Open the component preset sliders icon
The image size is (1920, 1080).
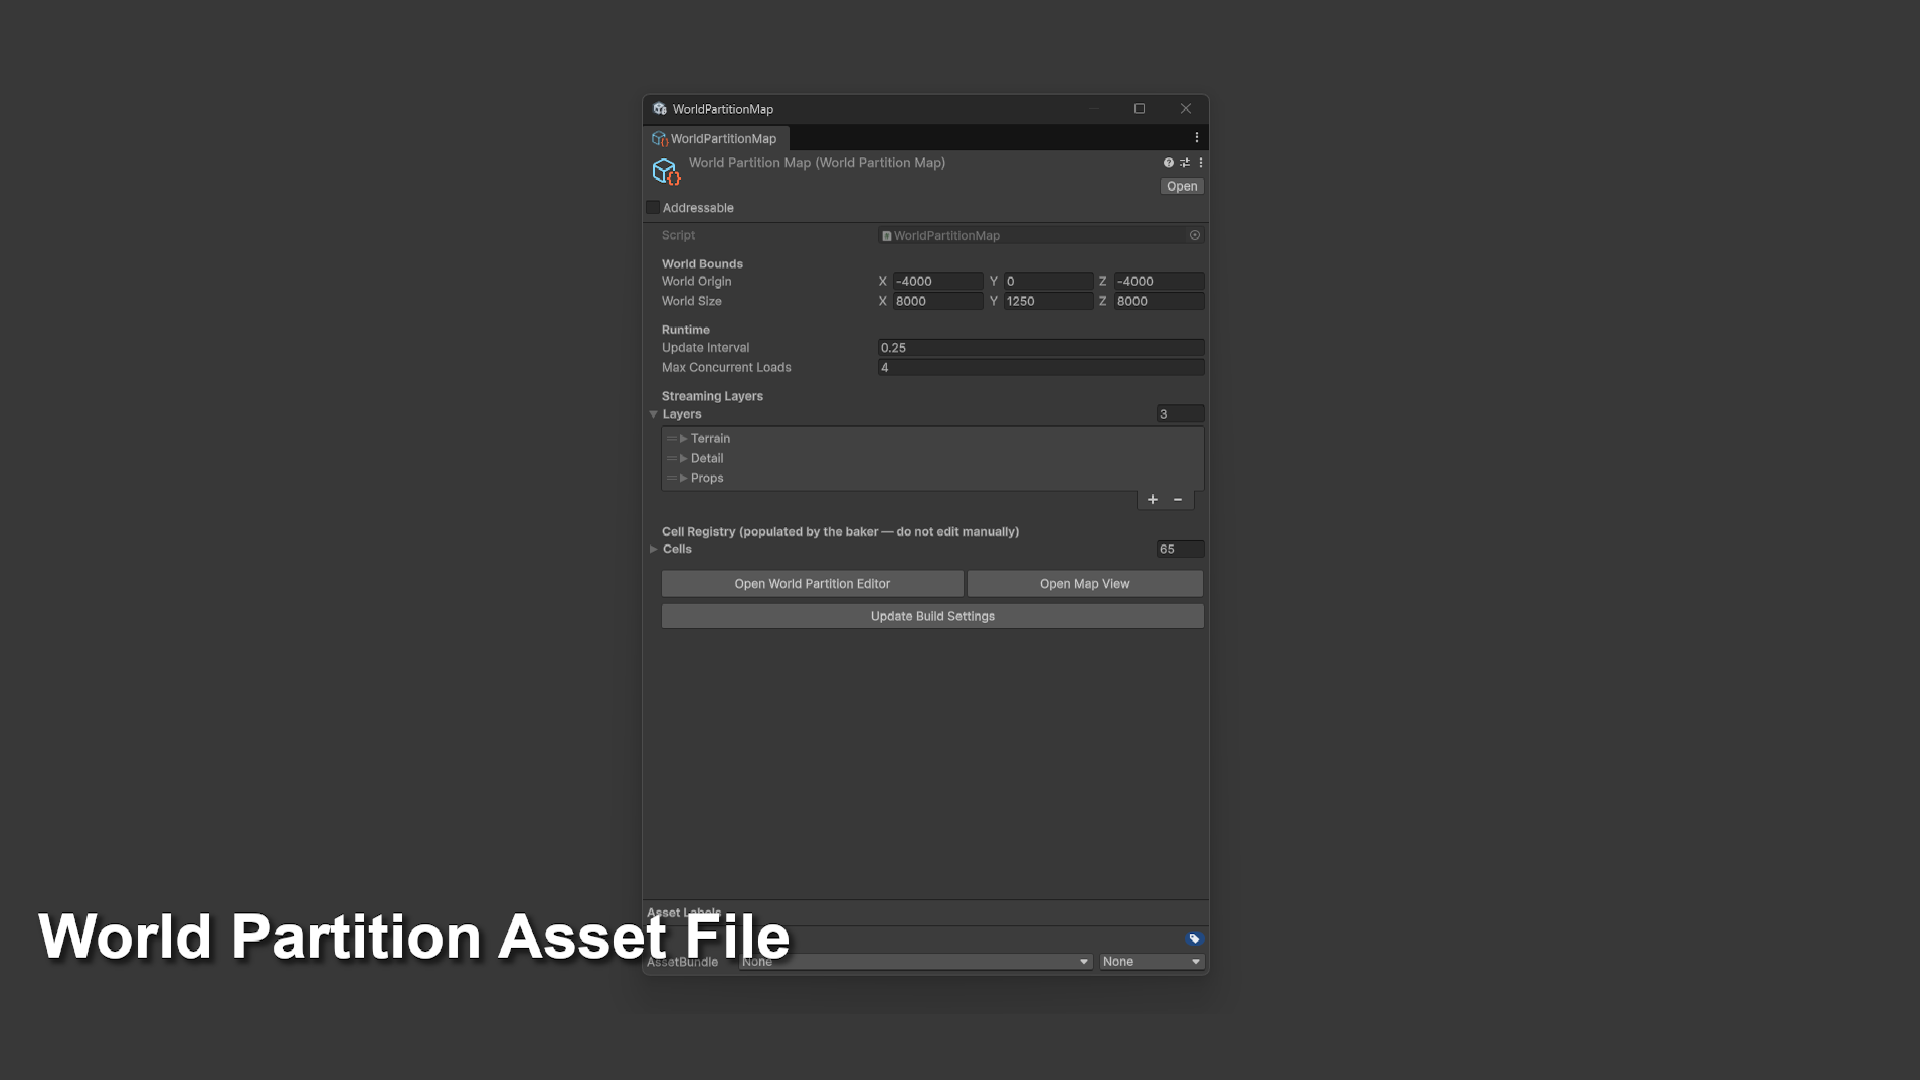[x=1185, y=163]
